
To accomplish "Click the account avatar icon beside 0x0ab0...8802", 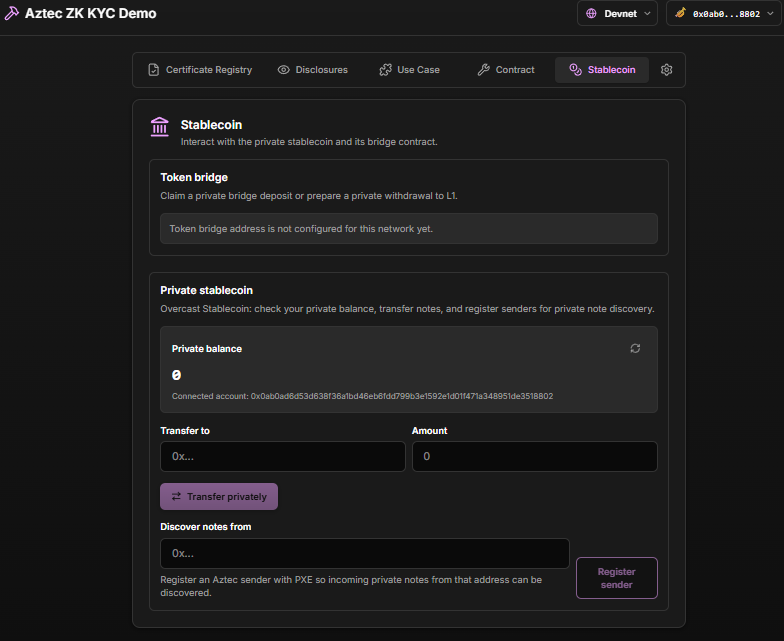I will 680,13.
